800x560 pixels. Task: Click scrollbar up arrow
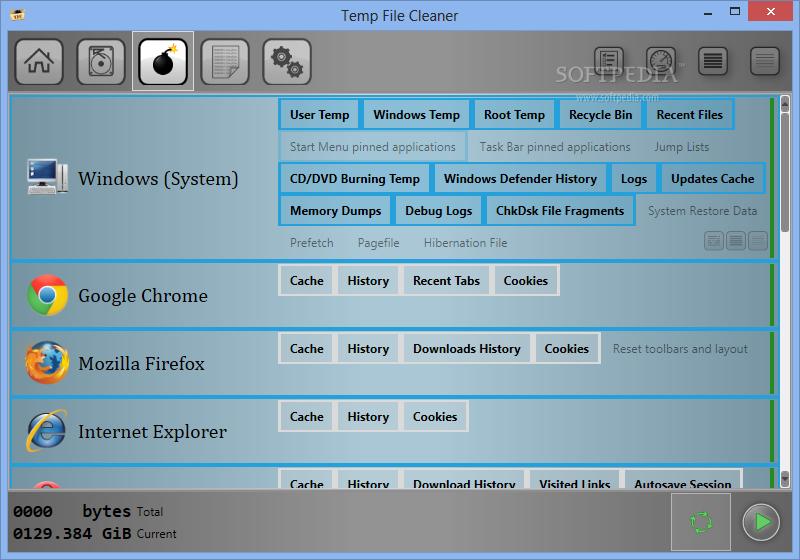point(785,105)
